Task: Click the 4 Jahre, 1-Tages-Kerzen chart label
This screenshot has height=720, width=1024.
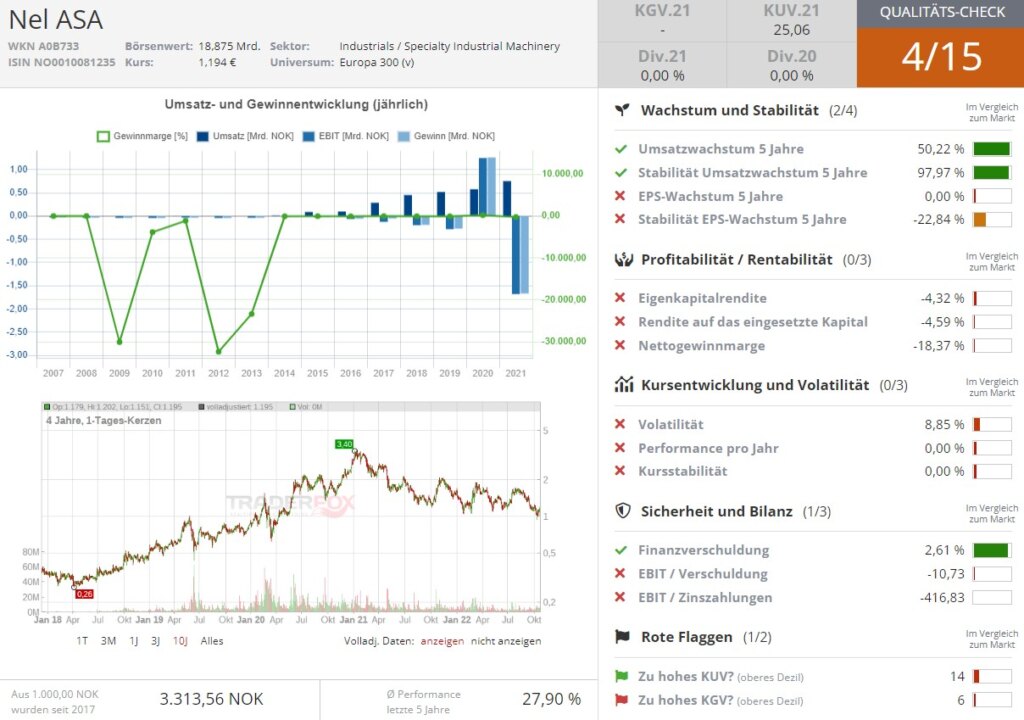Action: point(103,421)
